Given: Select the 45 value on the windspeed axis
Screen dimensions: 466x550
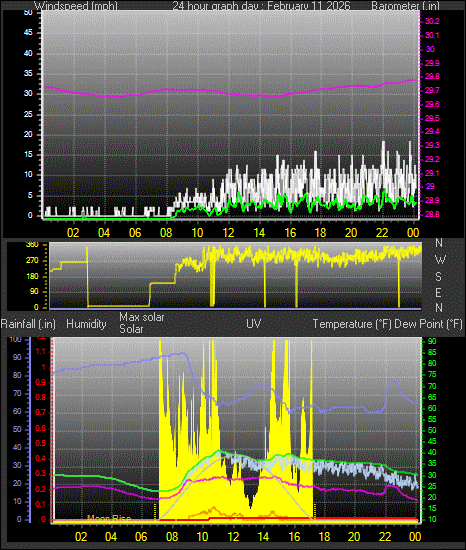Looking at the screenshot, I should click(28, 33).
